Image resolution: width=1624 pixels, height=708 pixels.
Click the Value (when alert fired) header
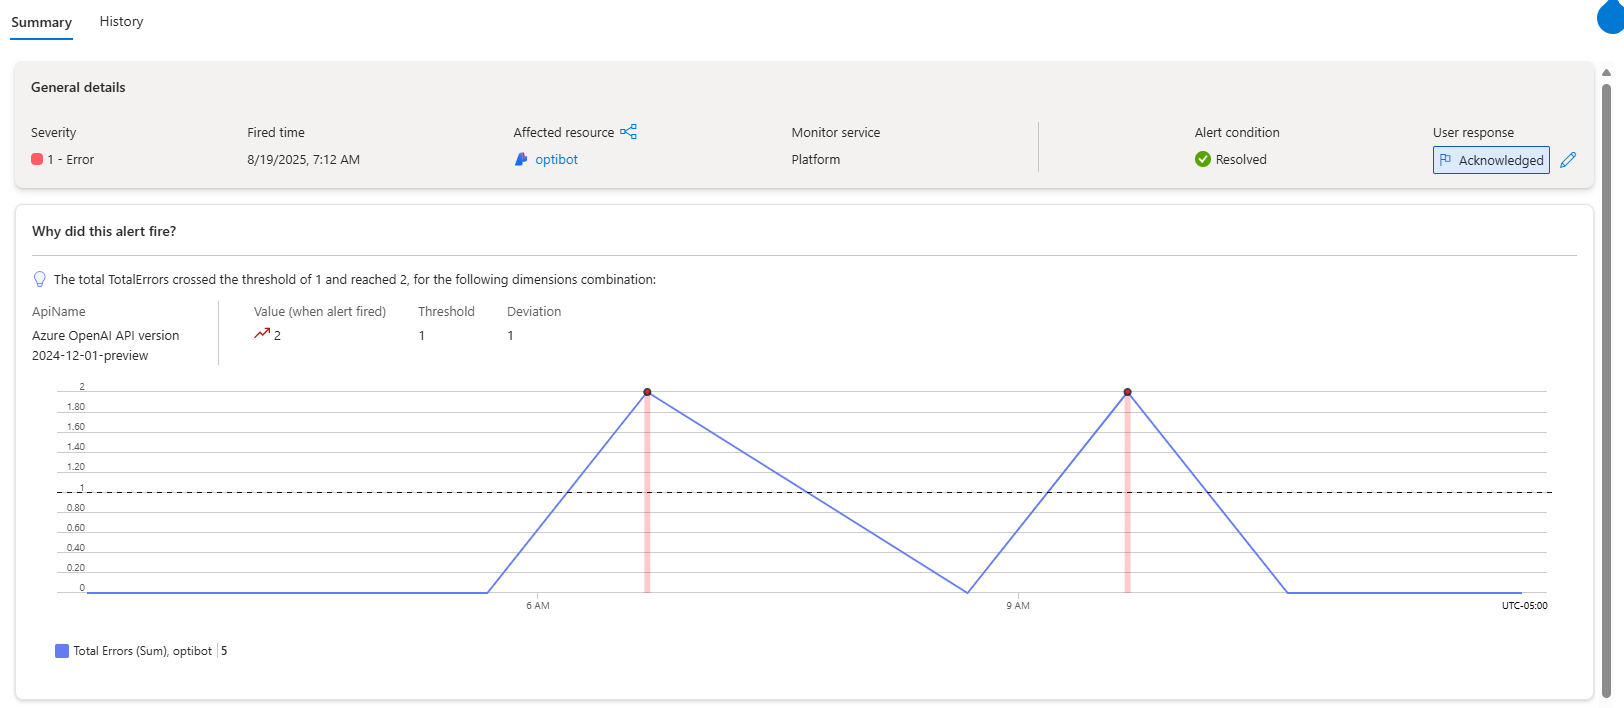(x=320, y=311)
